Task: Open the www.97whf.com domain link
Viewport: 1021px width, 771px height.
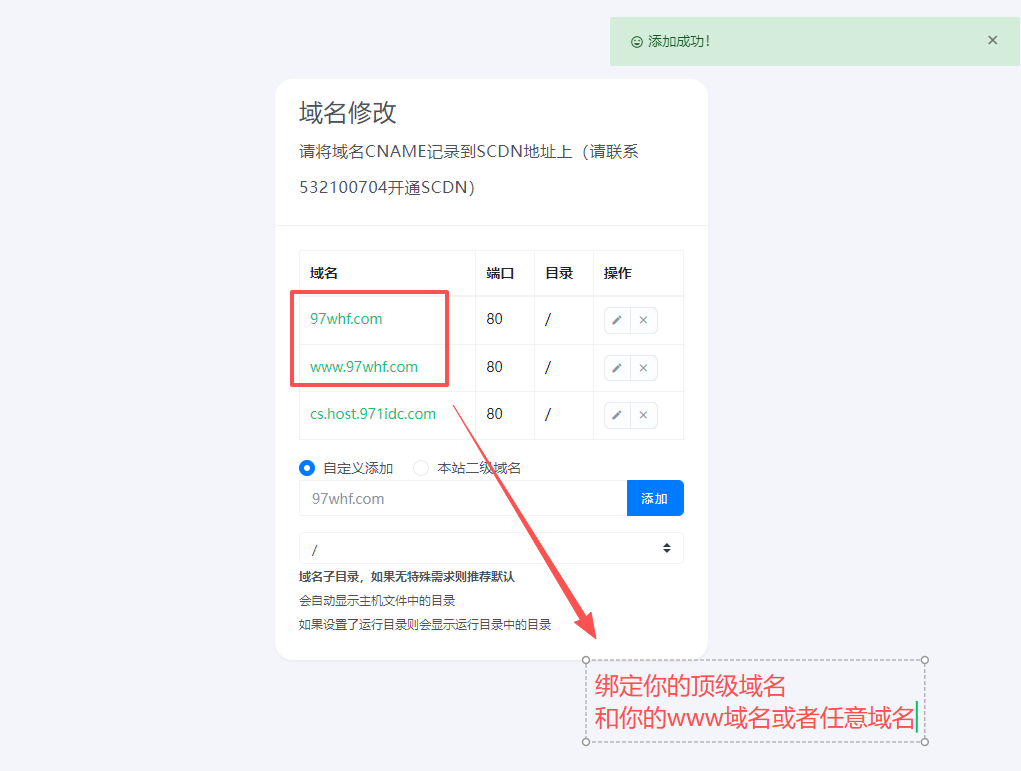Action: click(364, 367)
